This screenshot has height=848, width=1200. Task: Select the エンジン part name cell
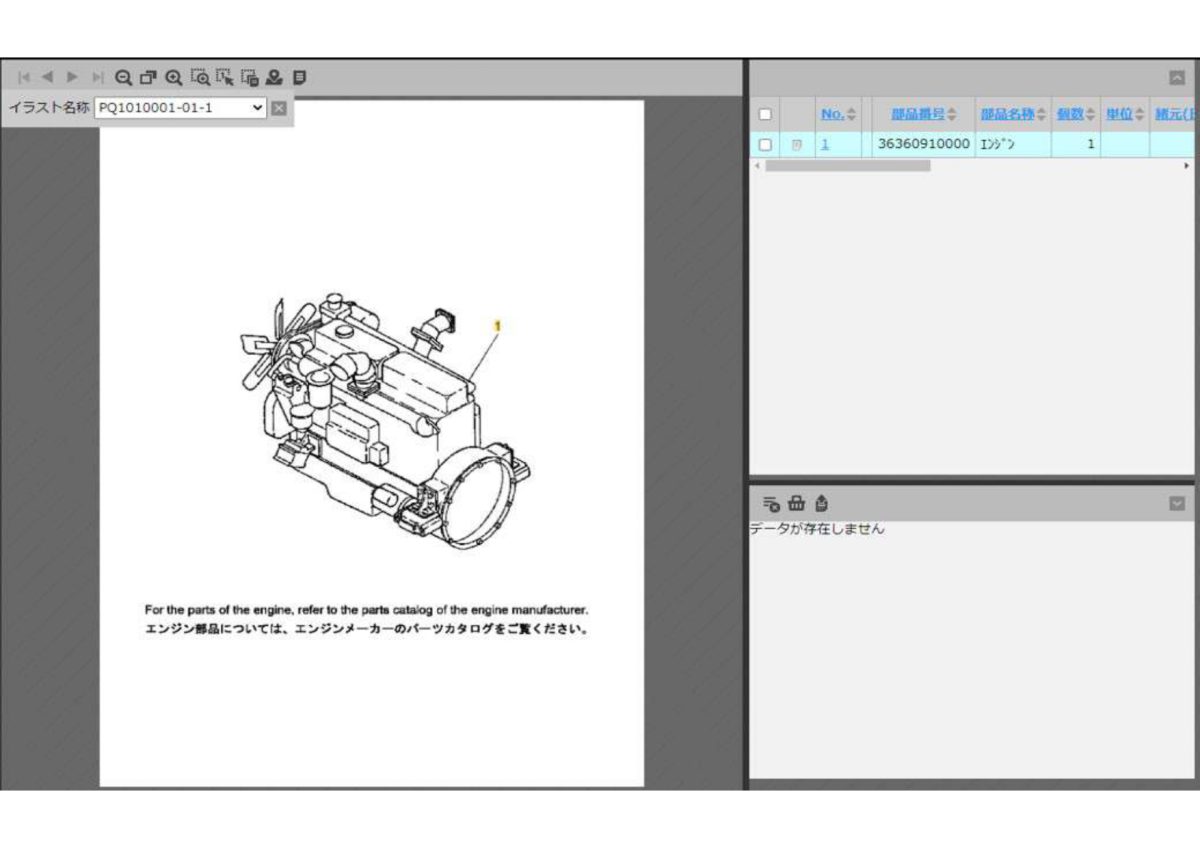coord(1012,145)
